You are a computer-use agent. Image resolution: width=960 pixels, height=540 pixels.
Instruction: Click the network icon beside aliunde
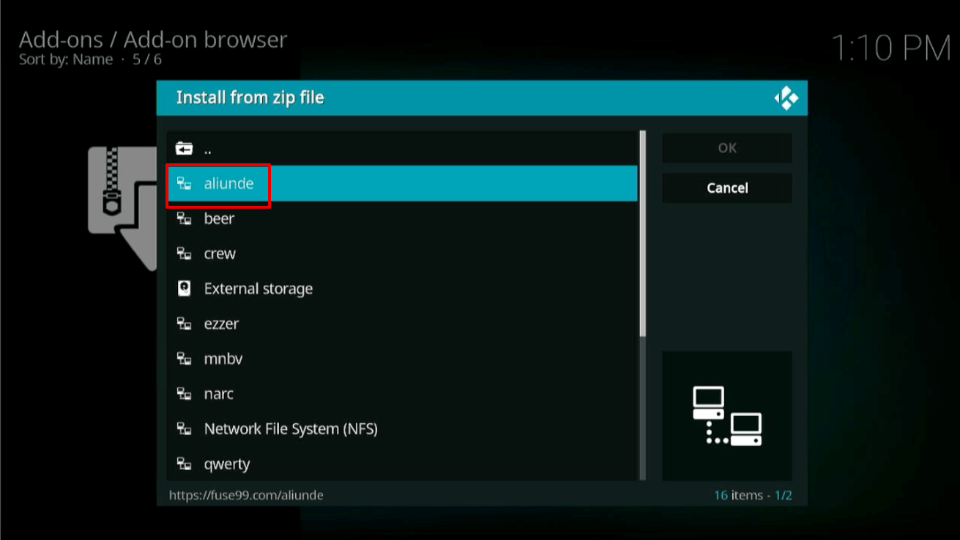pyautogui.click(x=184, y=183)
